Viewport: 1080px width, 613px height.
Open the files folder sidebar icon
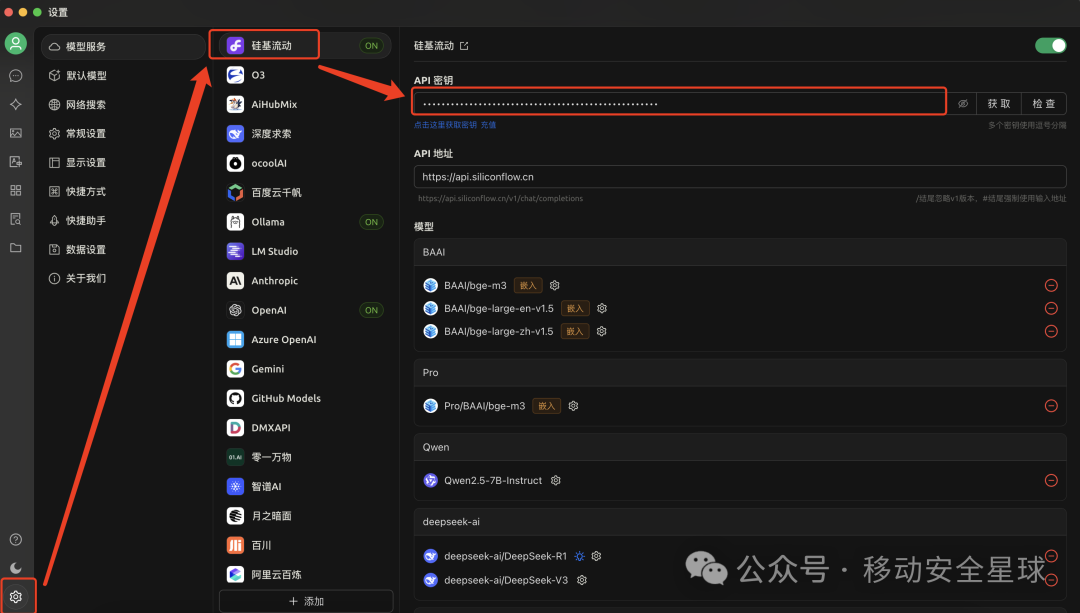click(15, 247)
